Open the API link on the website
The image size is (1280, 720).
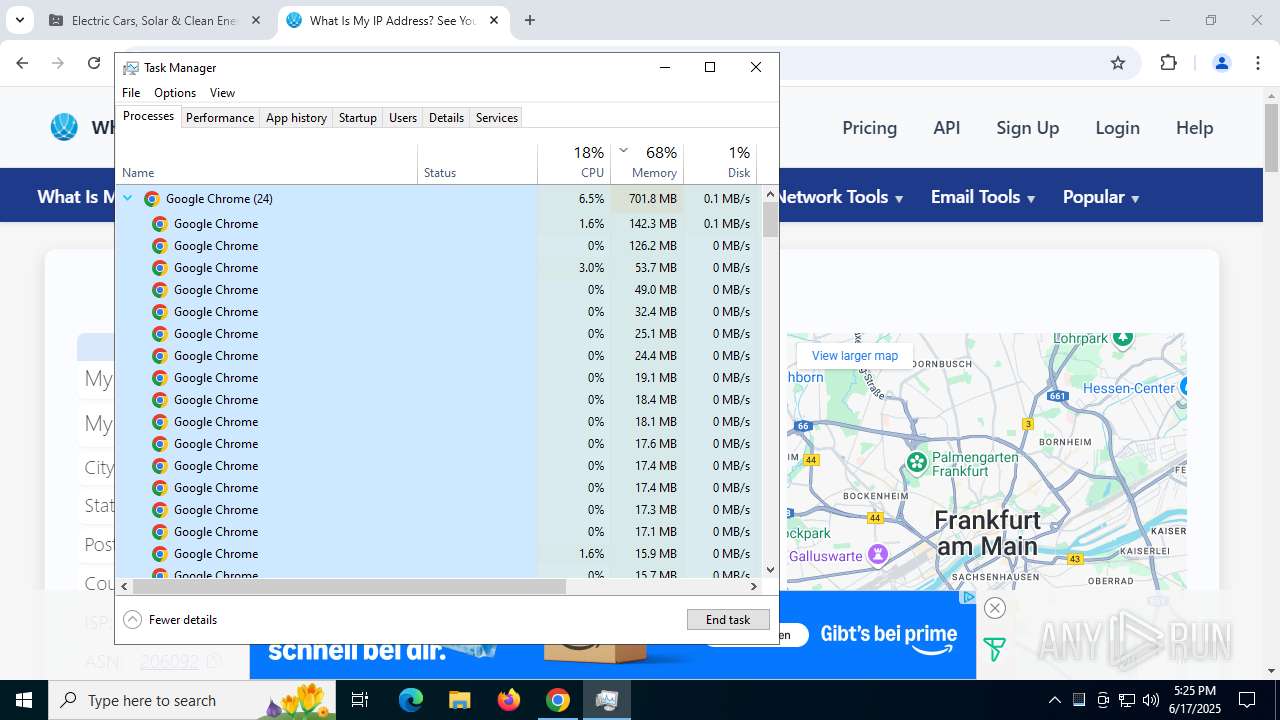pyautogui.click(x=947, y=128)
